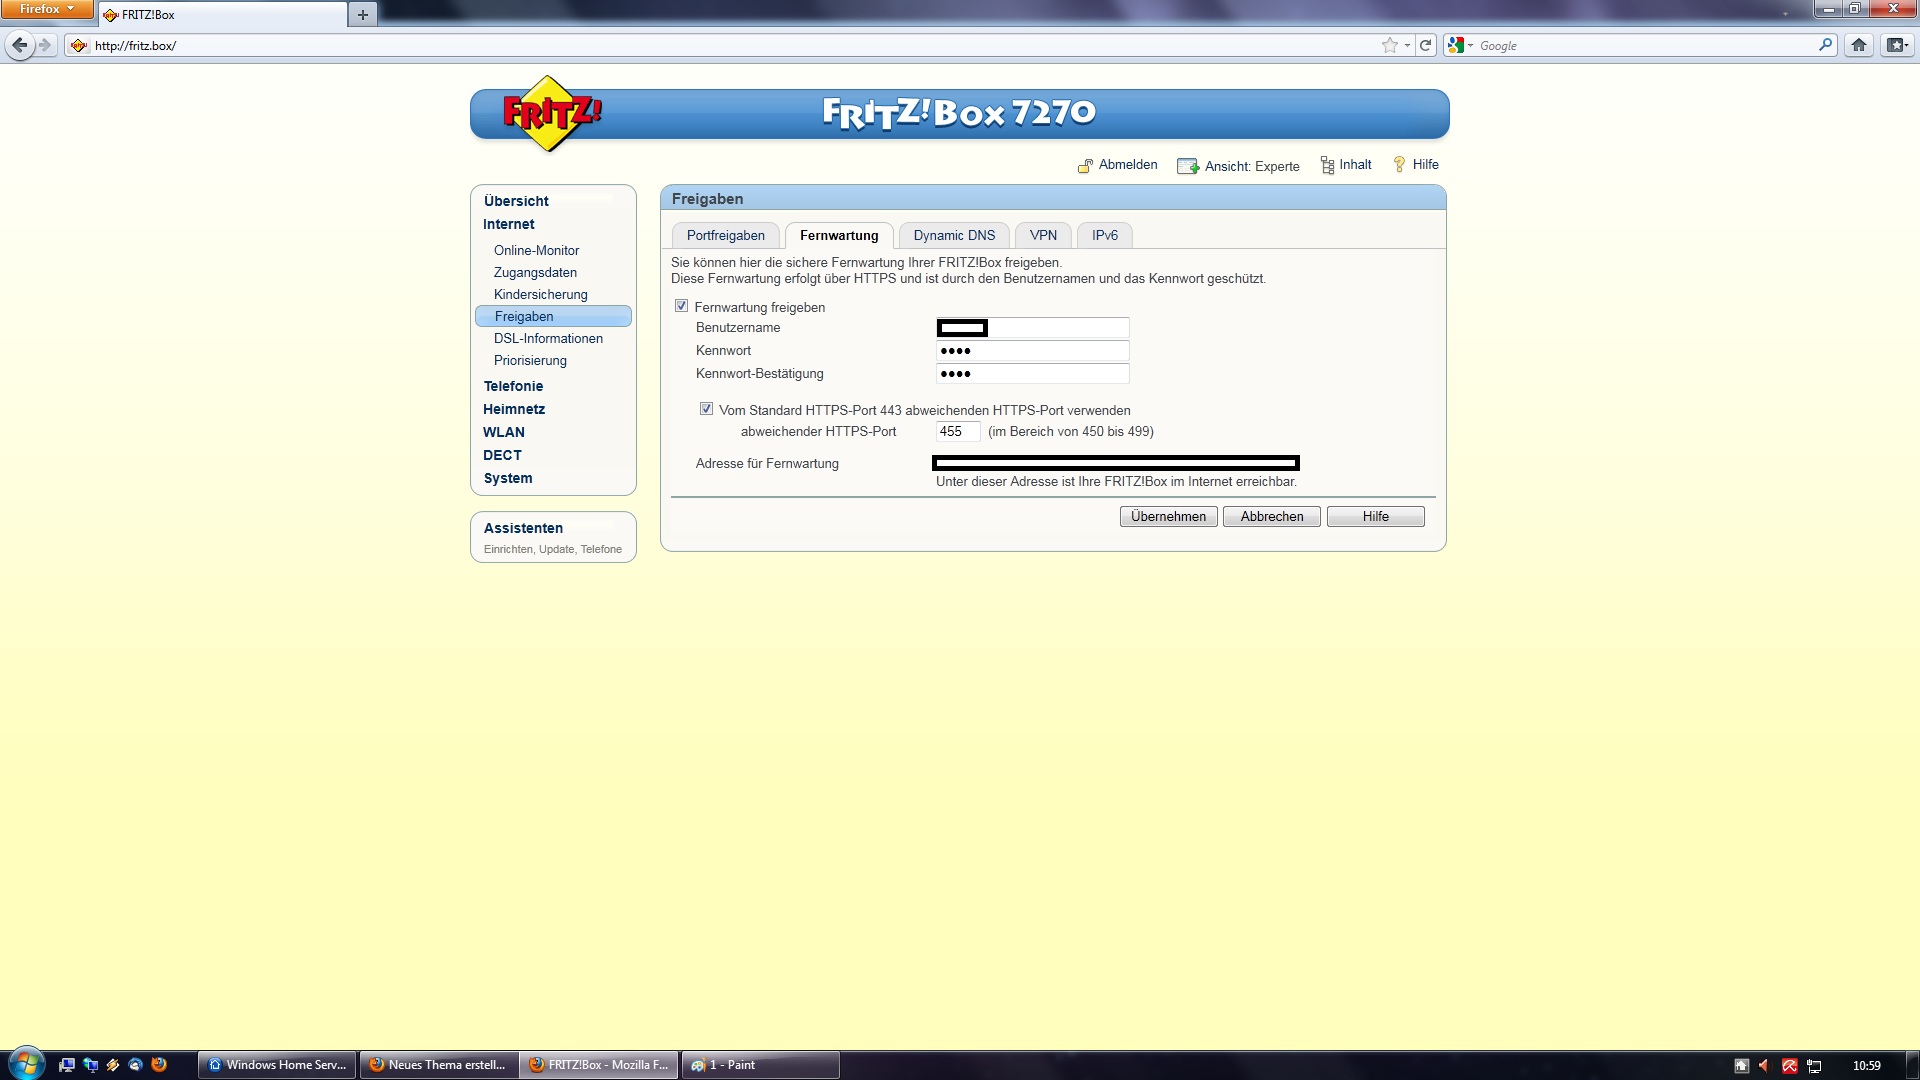Viewport: 1920px width, 1080px height.
Task: Click the Windows Home Server tray icon
Action: (1741, 1066)
